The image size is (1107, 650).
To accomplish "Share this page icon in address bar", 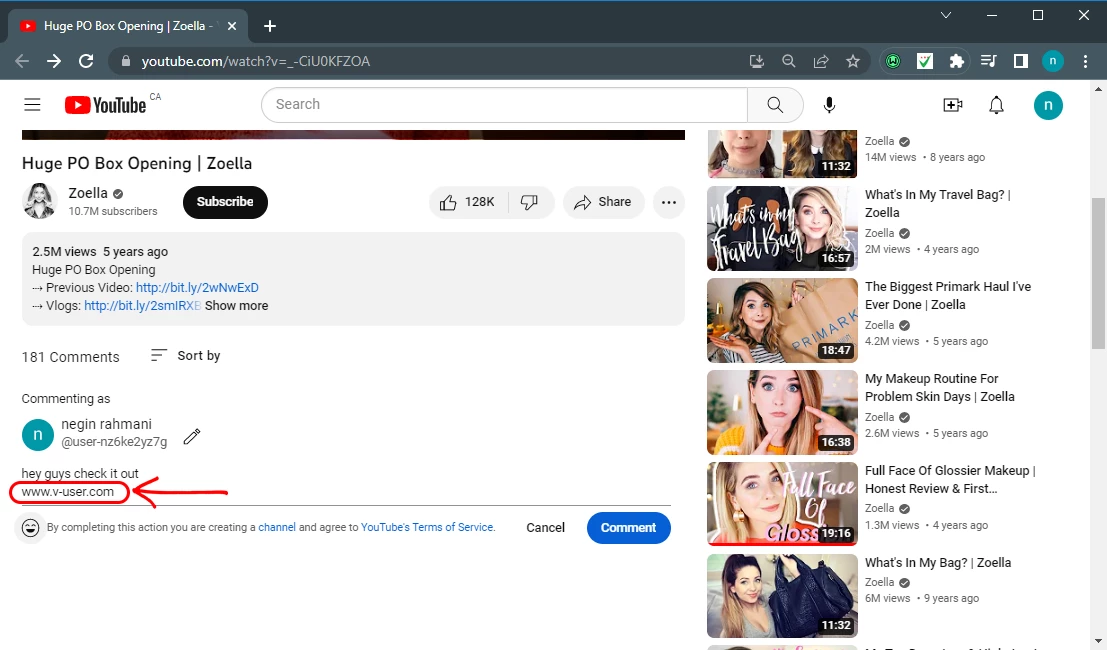I will click(x=821, y=61).
